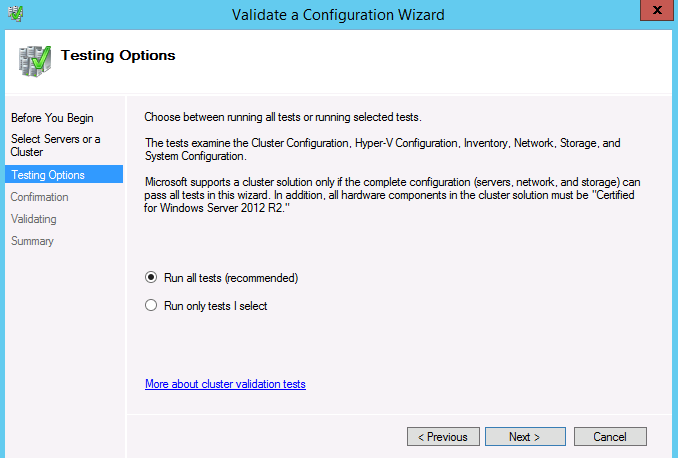The image size is (678, 458).
Task: Open the Select Servers or a Cluster step
Action: click(55, 145)
